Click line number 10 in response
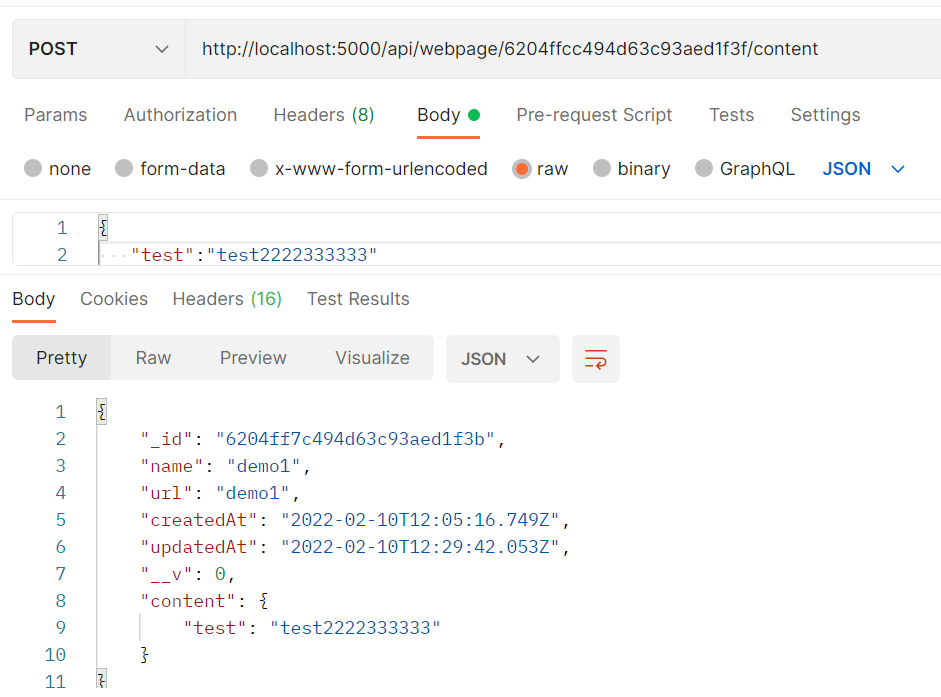The image size is (941, 697). click(x=55, y=654)
